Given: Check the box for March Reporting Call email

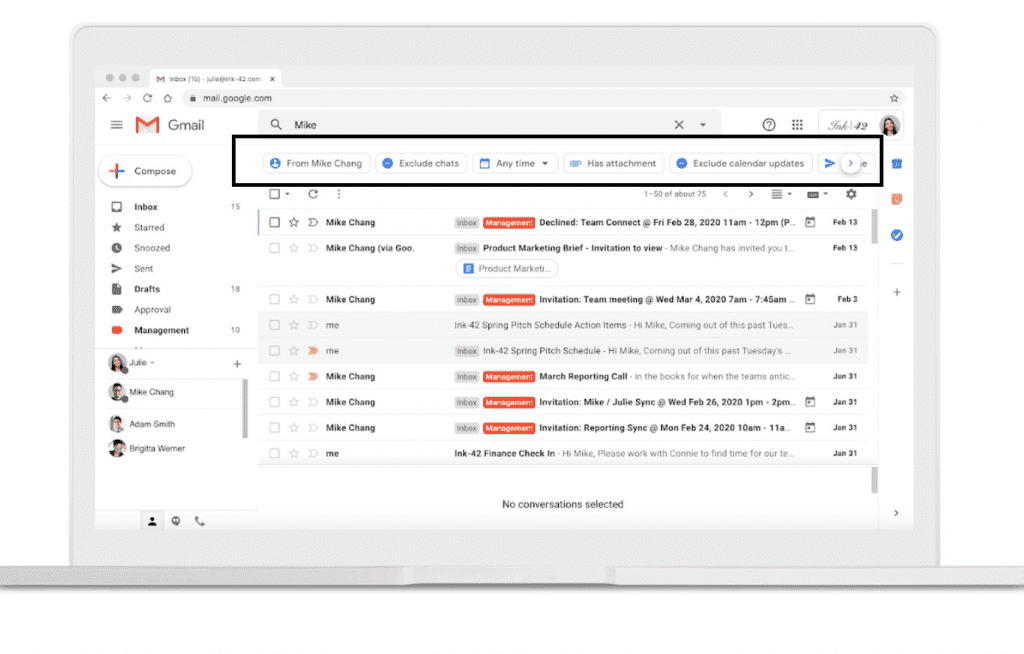Looking at the screenshot, I should coord(274,376).
